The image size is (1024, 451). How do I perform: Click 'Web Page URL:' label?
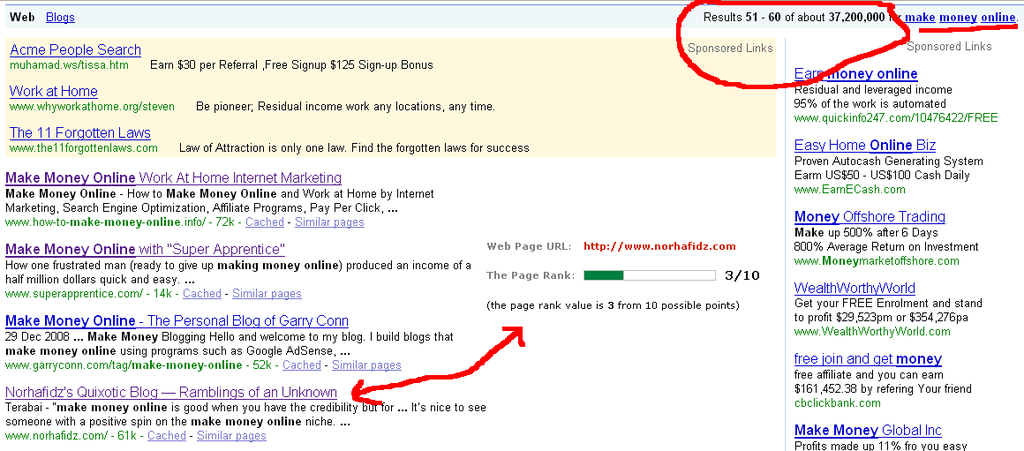[x=529, y=247]
